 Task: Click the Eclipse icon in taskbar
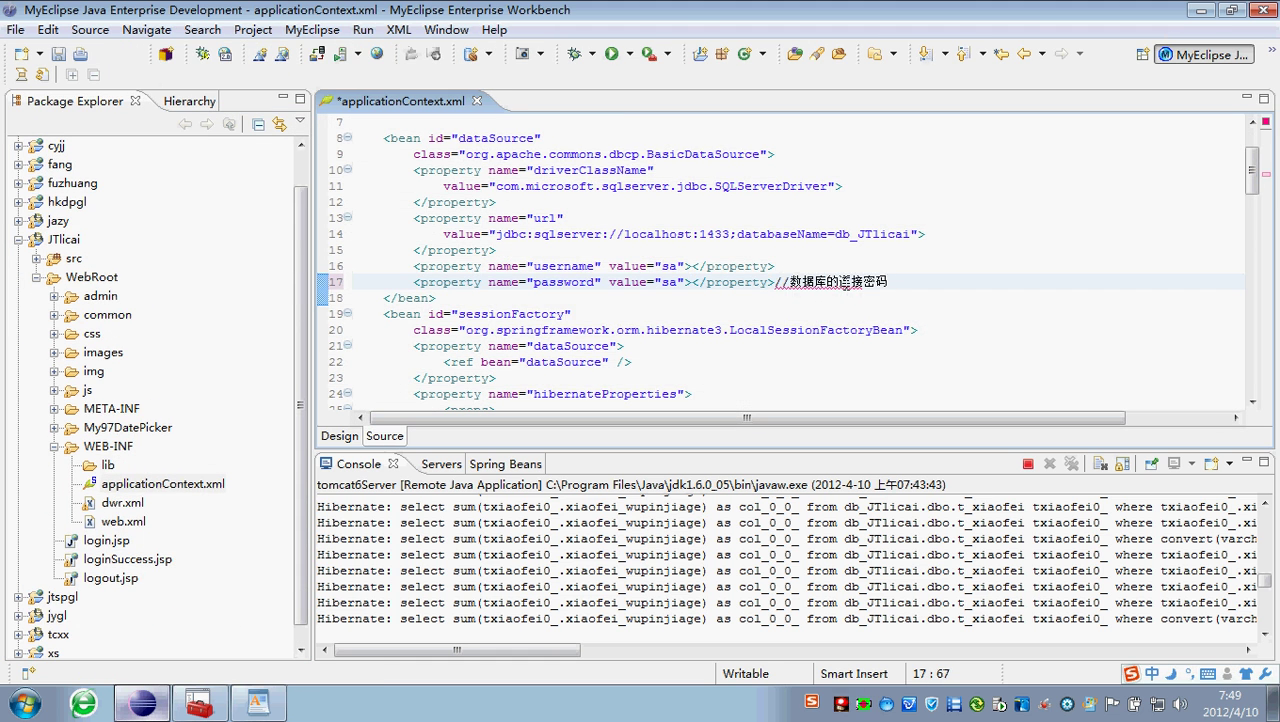click(141, 703)
